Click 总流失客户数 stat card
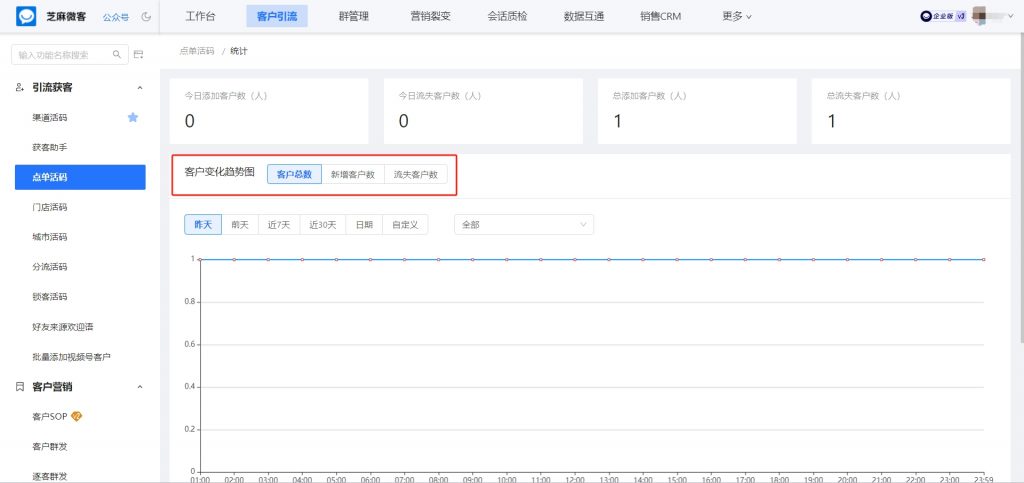1024x483 pixels. pos(911,111)
